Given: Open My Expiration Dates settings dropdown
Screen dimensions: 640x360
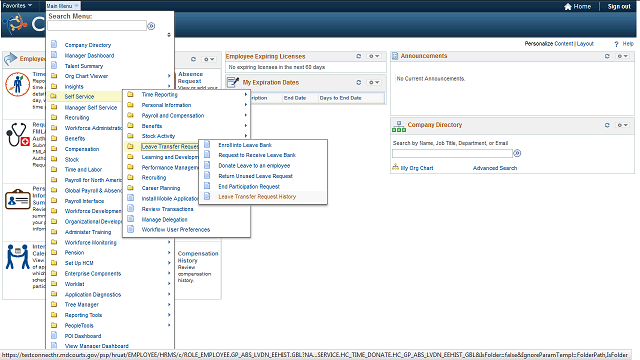Looking at the screenshot, I should point(374,82).
